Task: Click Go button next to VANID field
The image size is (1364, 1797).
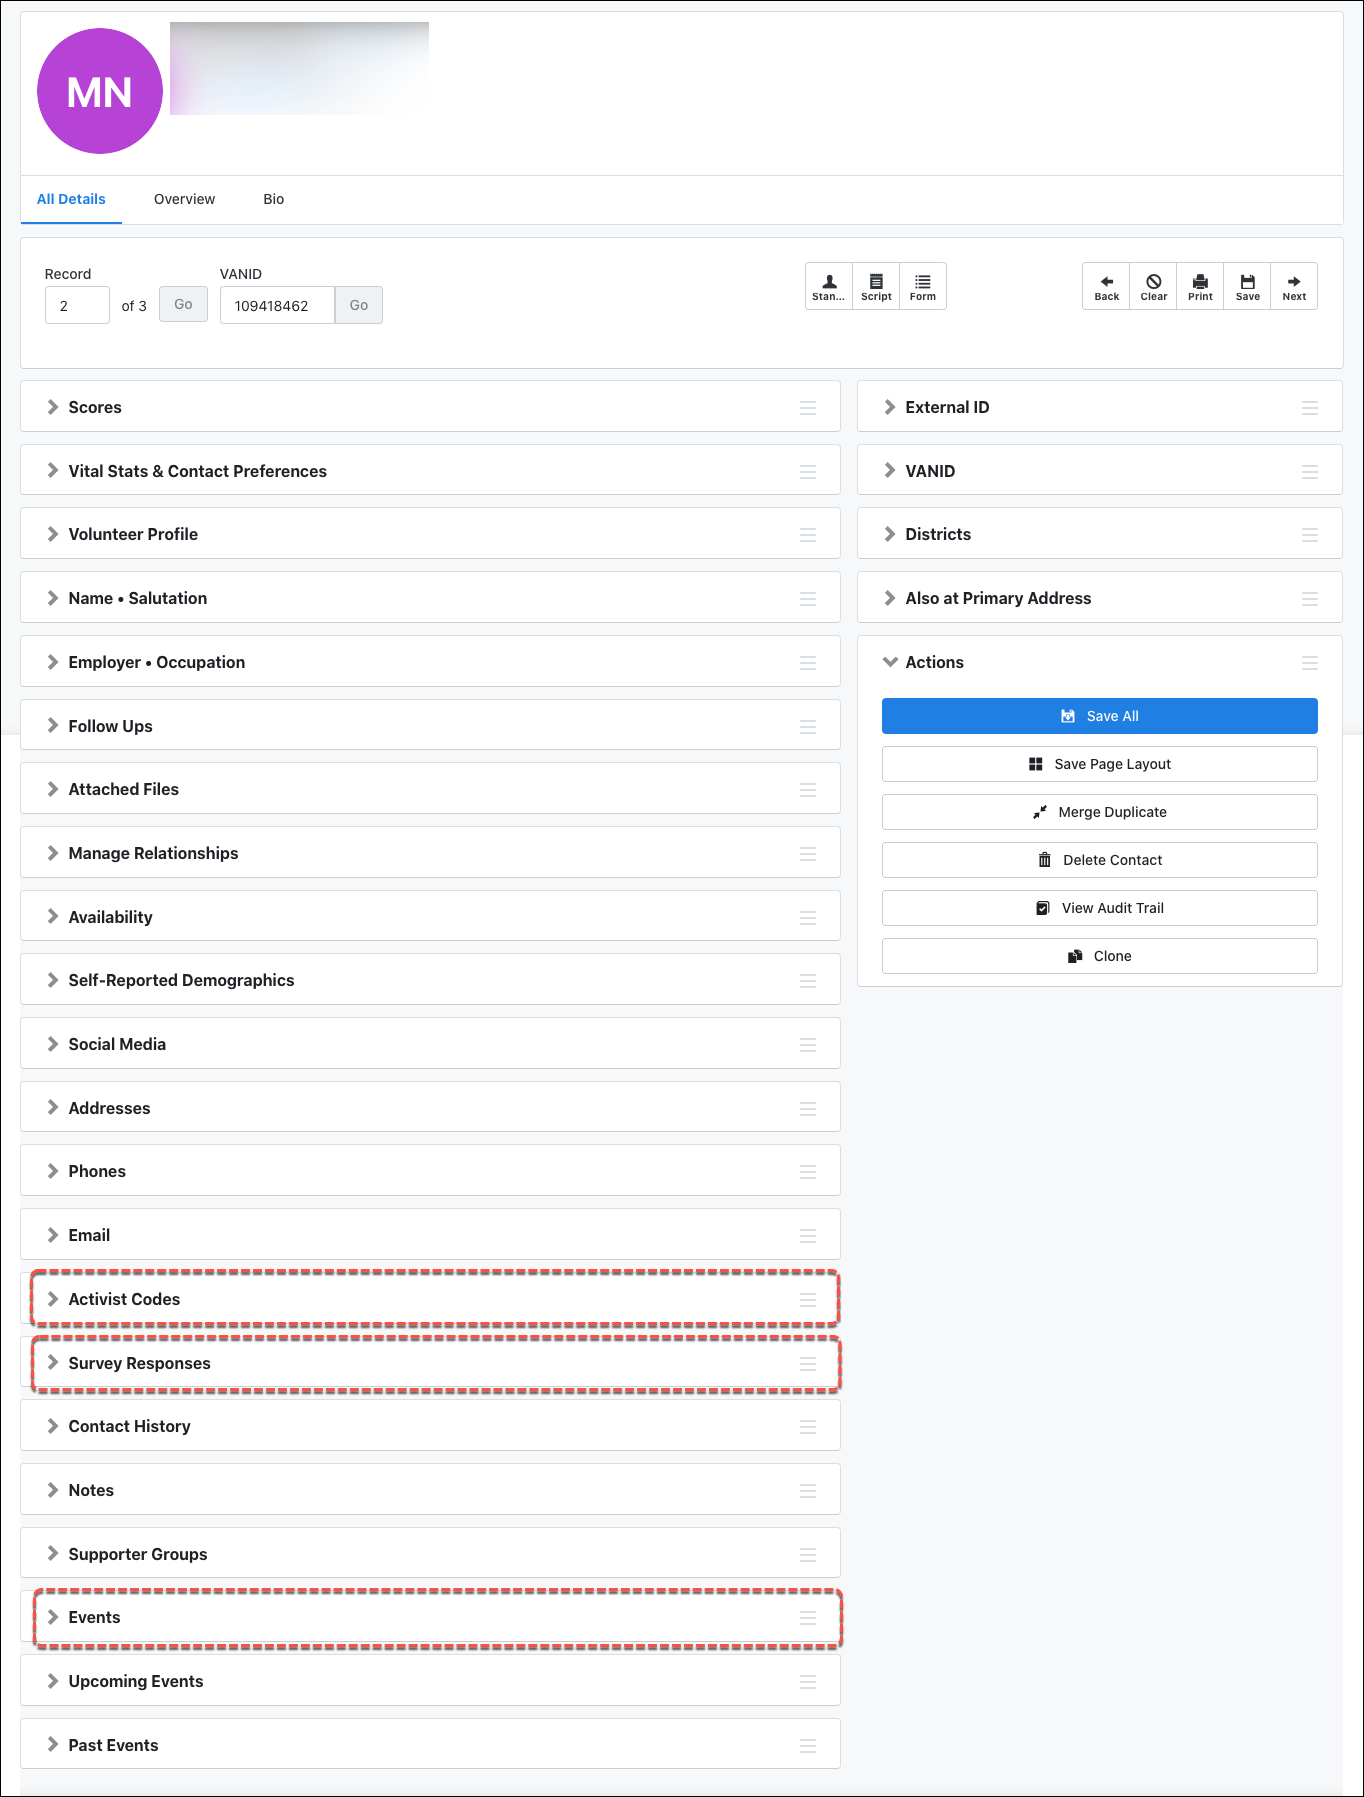Action: tap(359, 305)
